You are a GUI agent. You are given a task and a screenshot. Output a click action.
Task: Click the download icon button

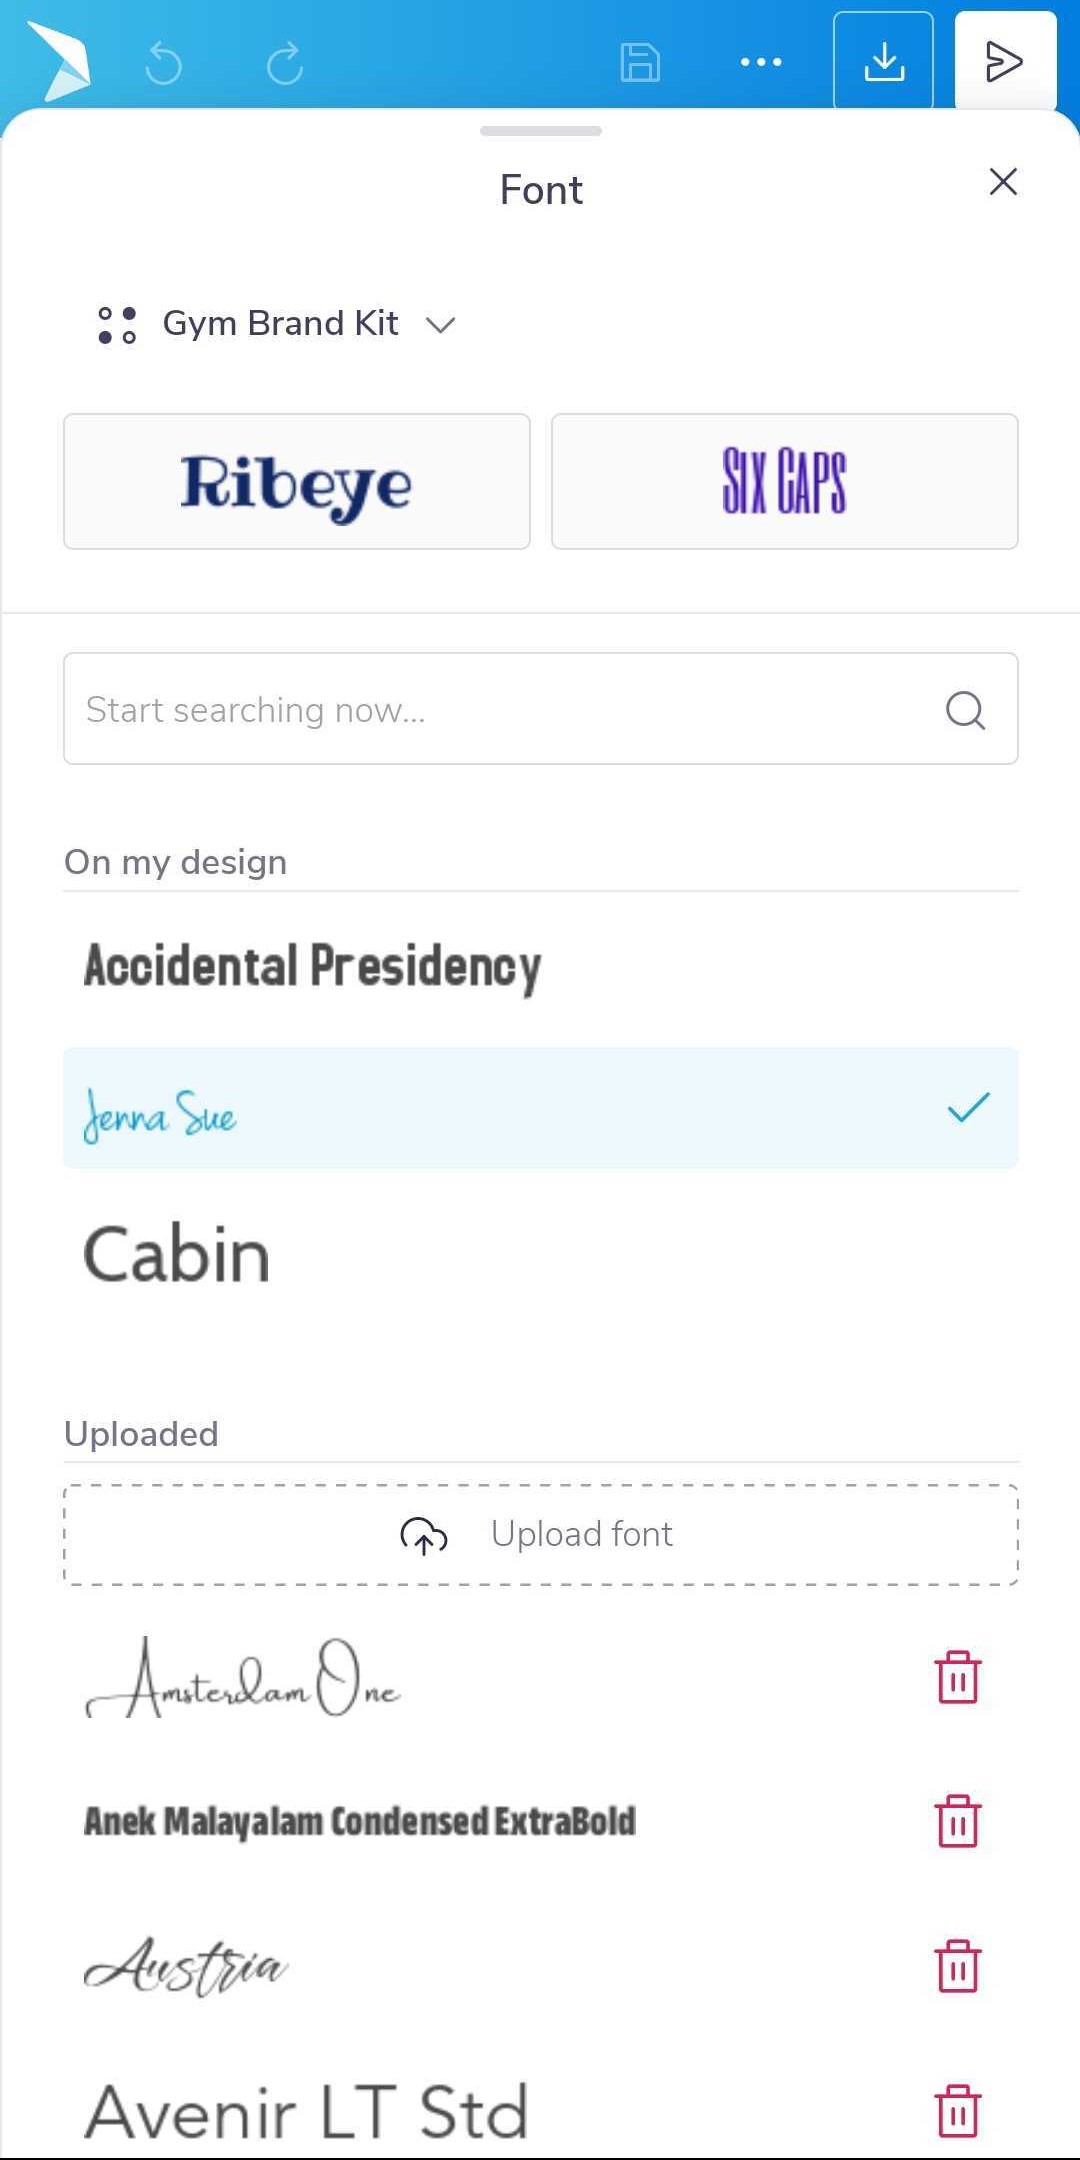click(x=884, y=61)
